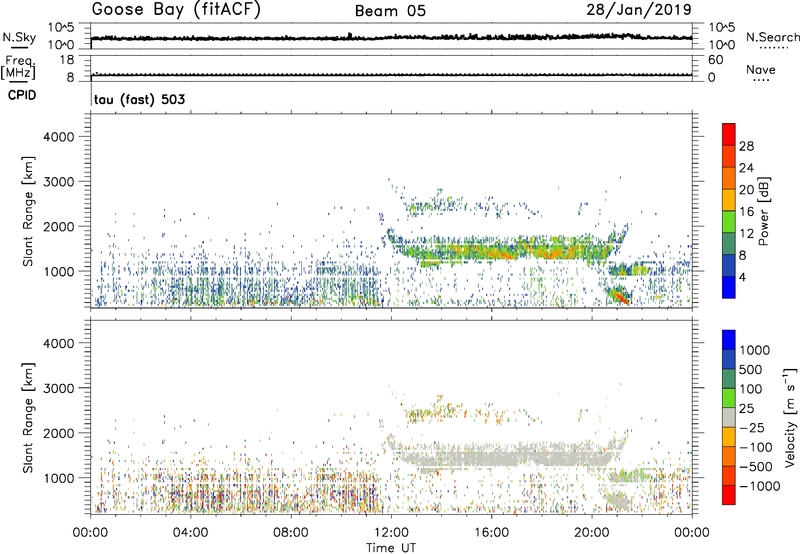
Task: Click the '-500' label on Velocity colorbar
Action: click(x=755, y=467)
